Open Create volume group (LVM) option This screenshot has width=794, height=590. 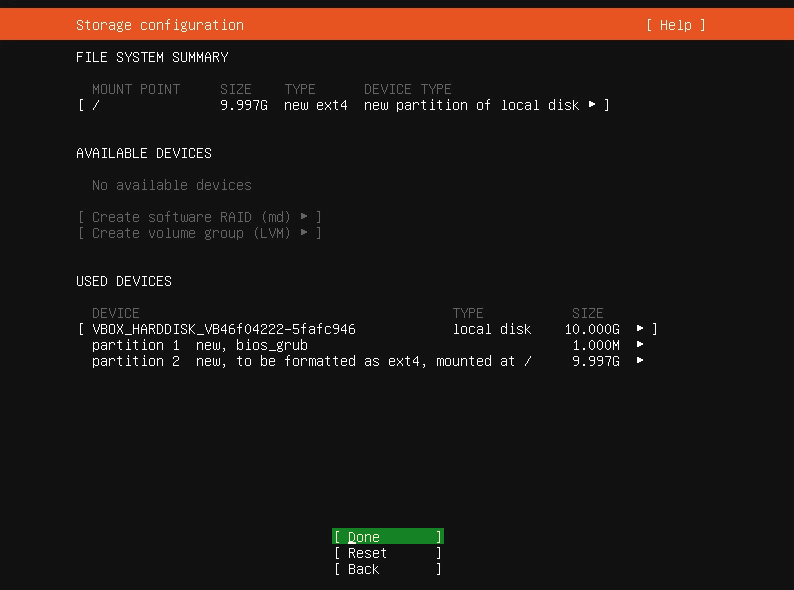tap(200, 233)
